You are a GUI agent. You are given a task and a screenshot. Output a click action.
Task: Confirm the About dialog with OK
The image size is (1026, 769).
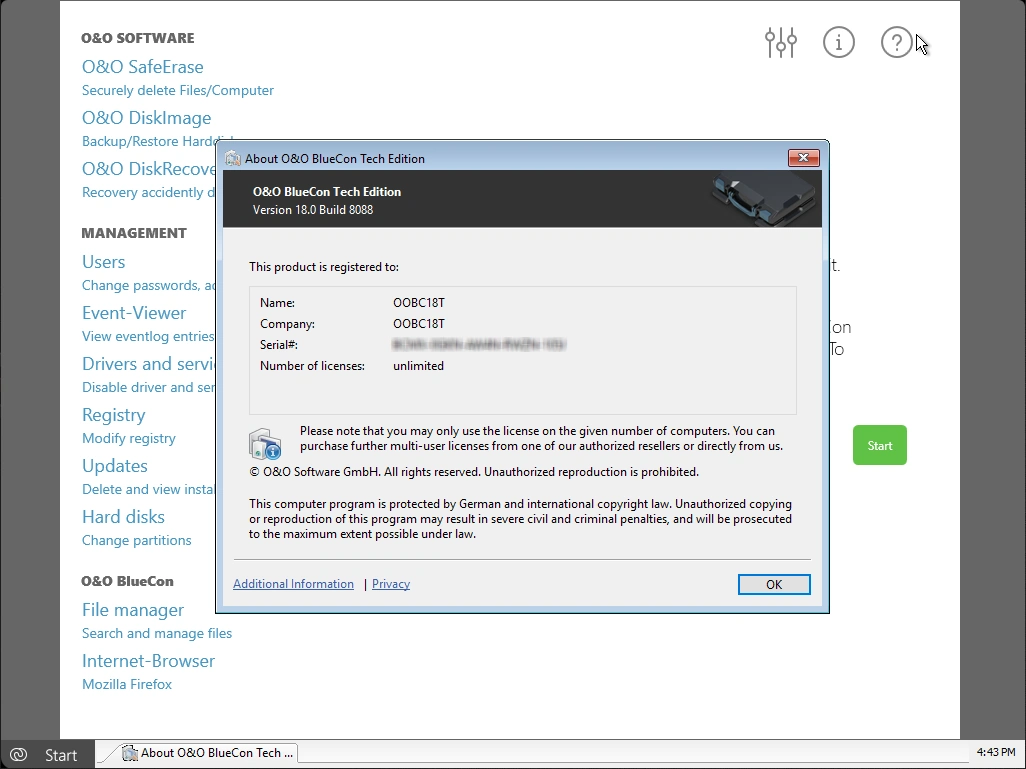[774, 584]
